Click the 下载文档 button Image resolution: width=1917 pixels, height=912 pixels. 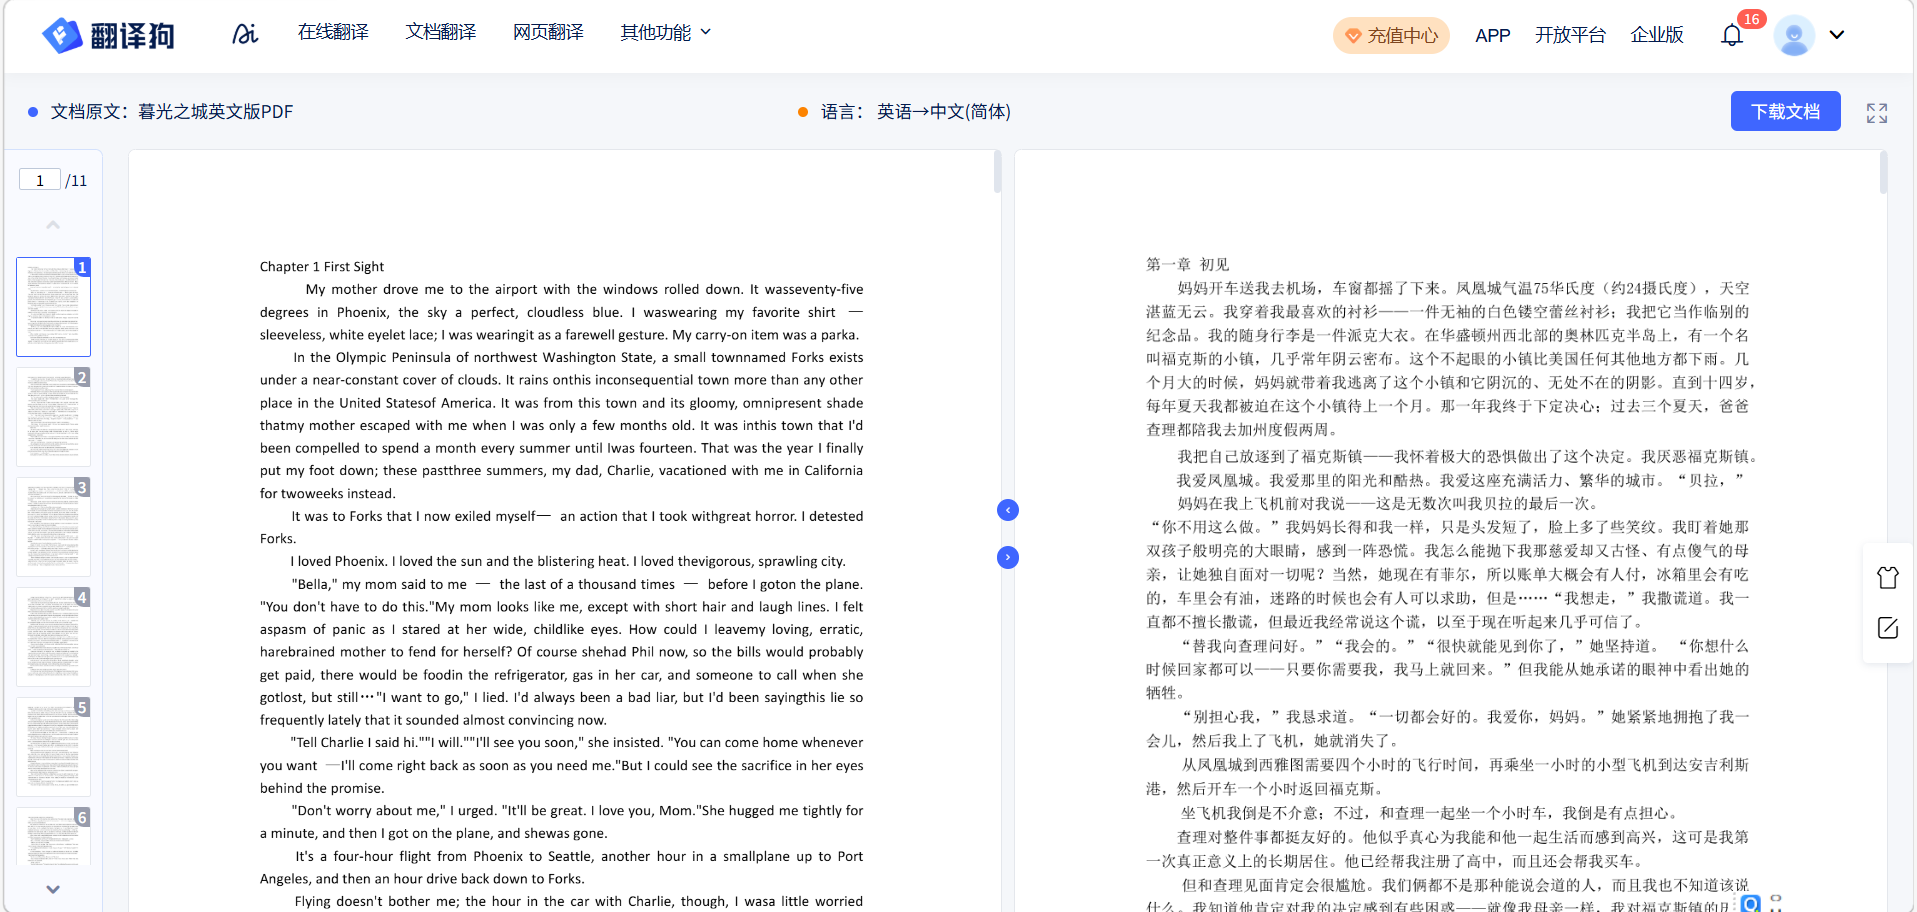pyautogui.click(x=1785, y=112)
